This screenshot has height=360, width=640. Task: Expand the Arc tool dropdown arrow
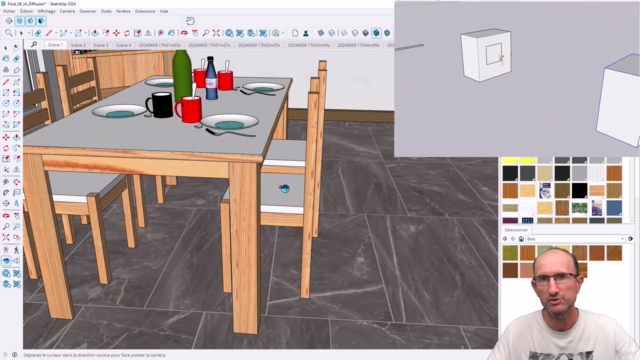71,33
